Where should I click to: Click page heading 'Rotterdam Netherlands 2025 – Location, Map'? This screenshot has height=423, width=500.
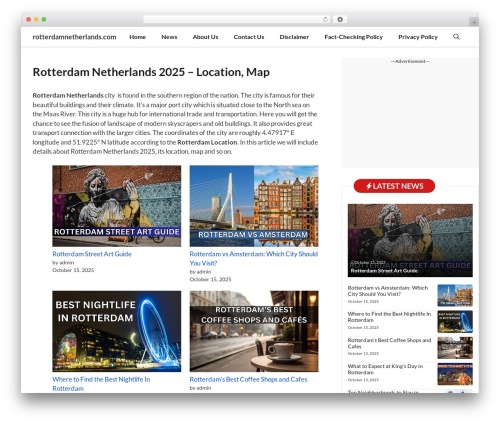click(151, 72)
